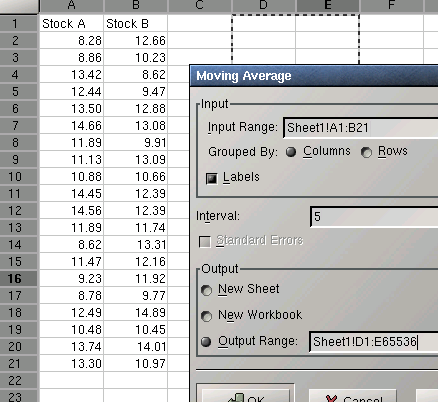Click cell containing 14.89
The height and width of the screenshot is (402, 438).
(x=136, y=312)
